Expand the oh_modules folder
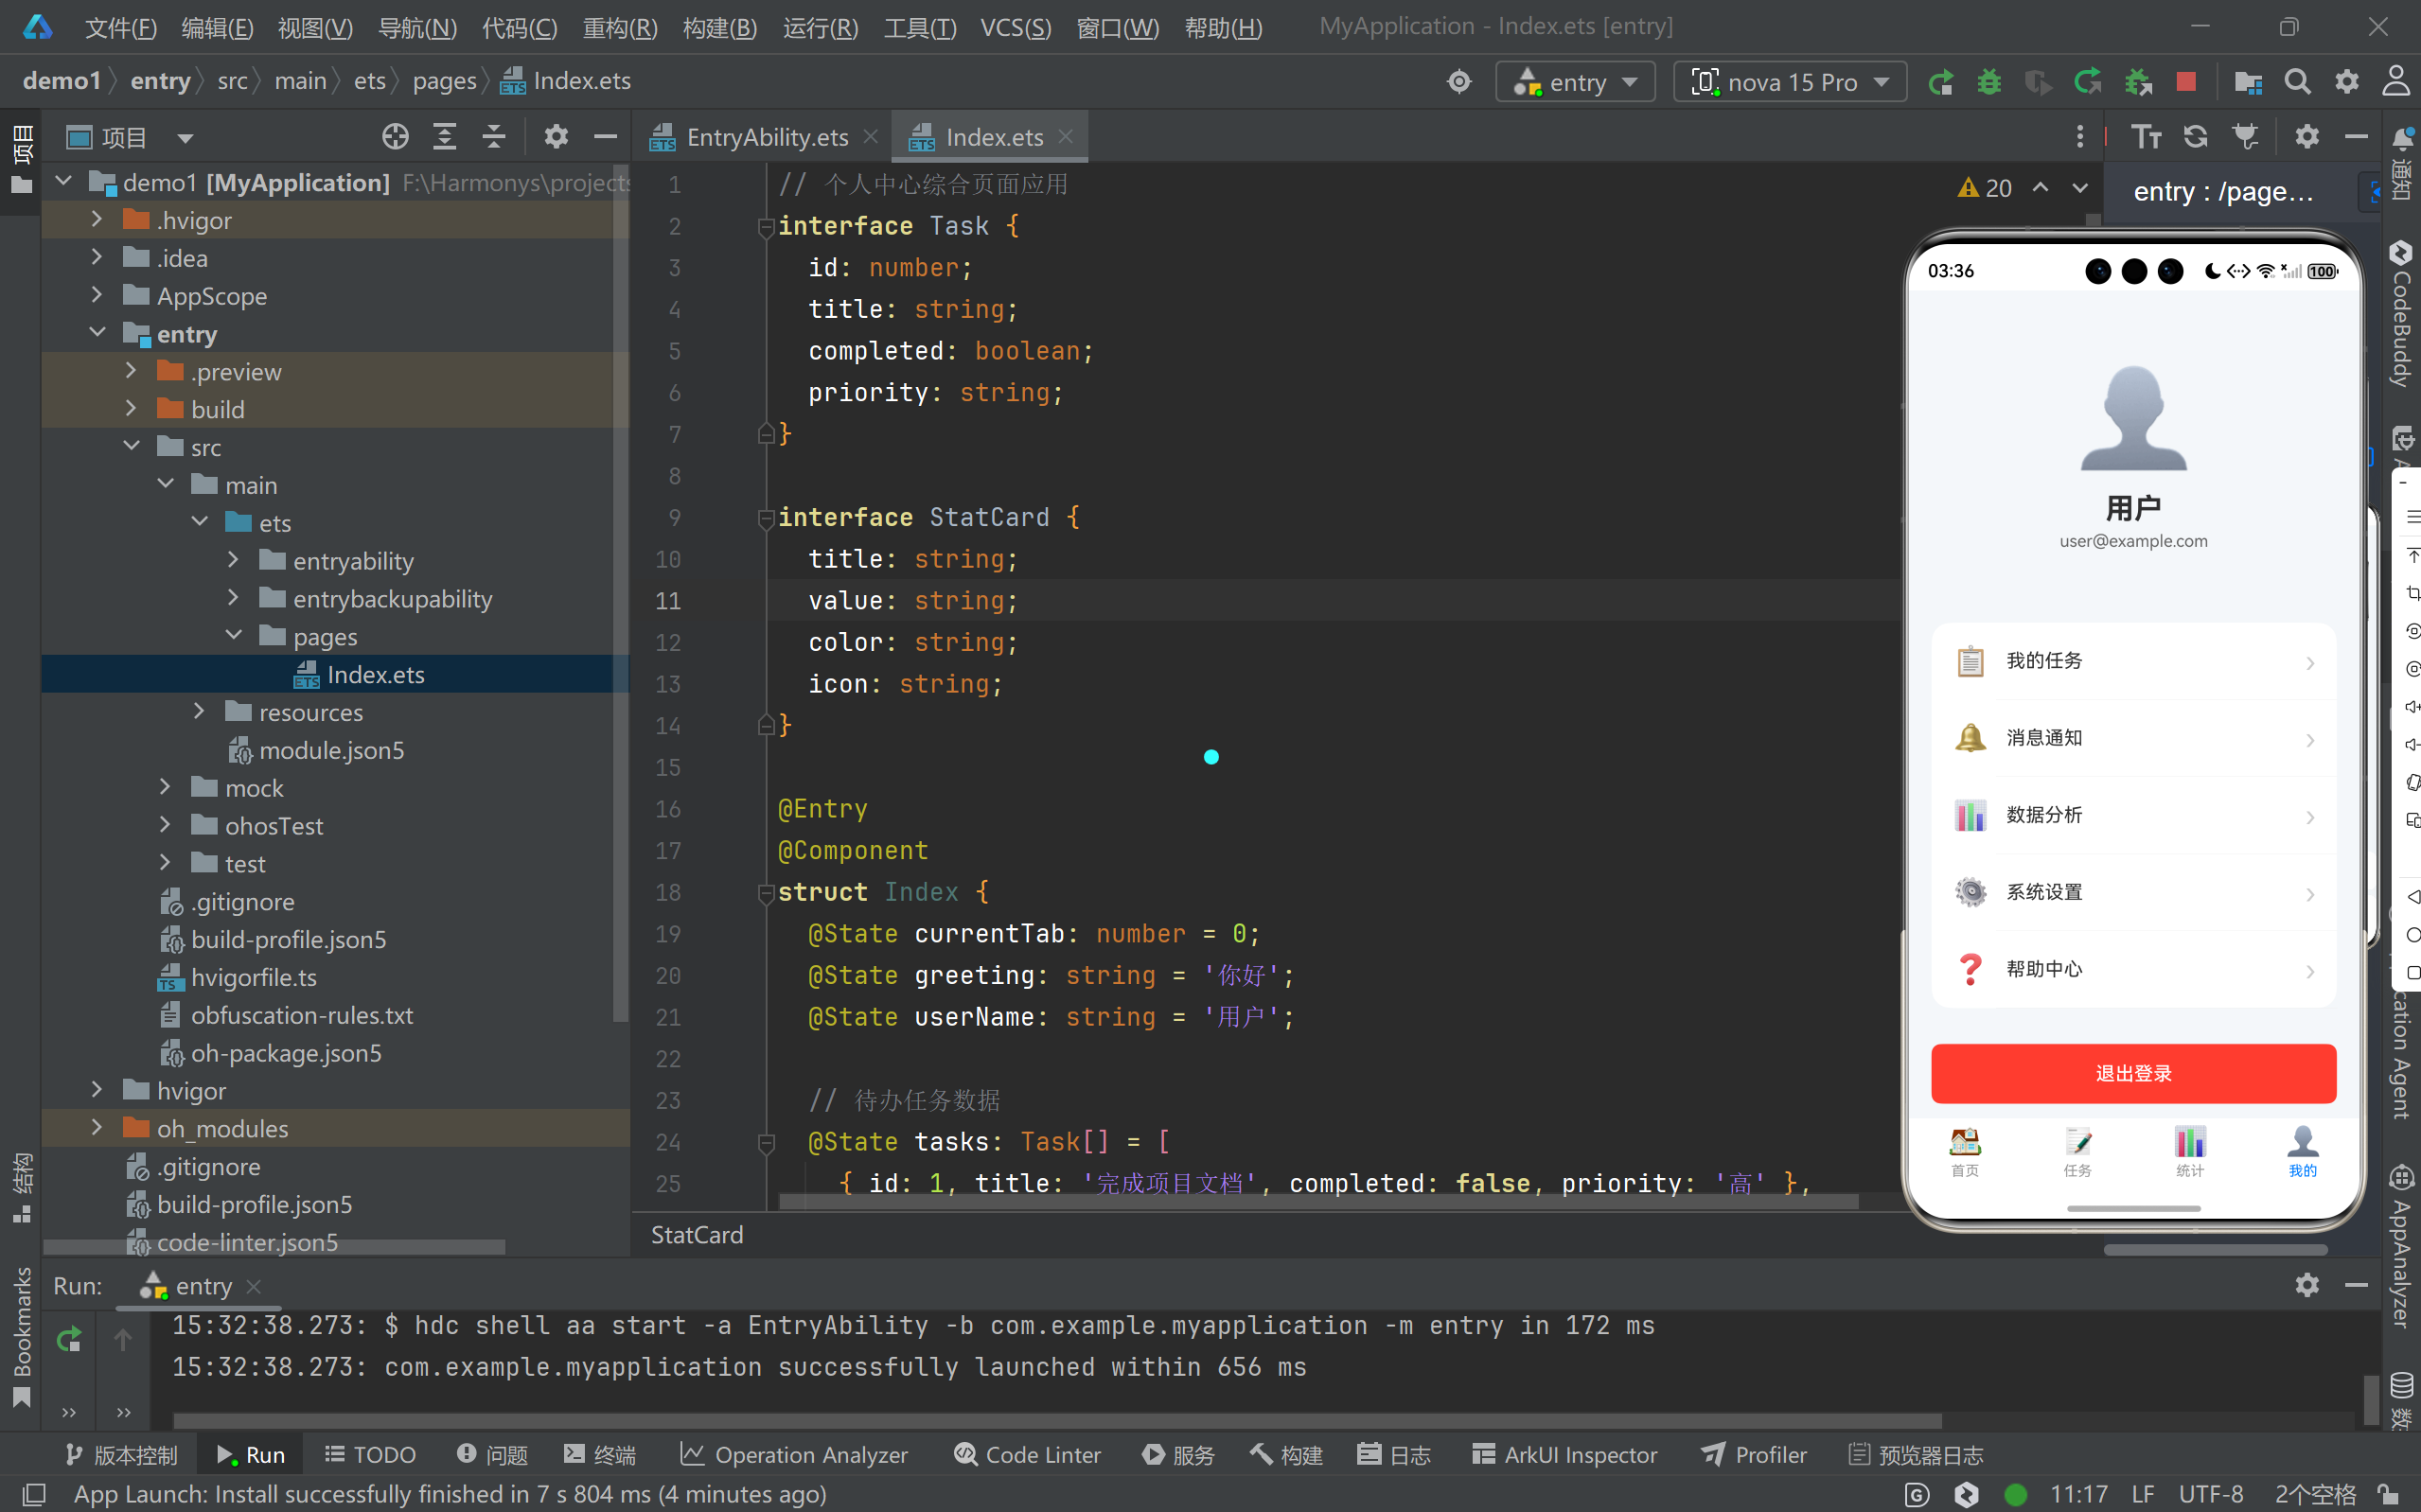 (97, 1127)
